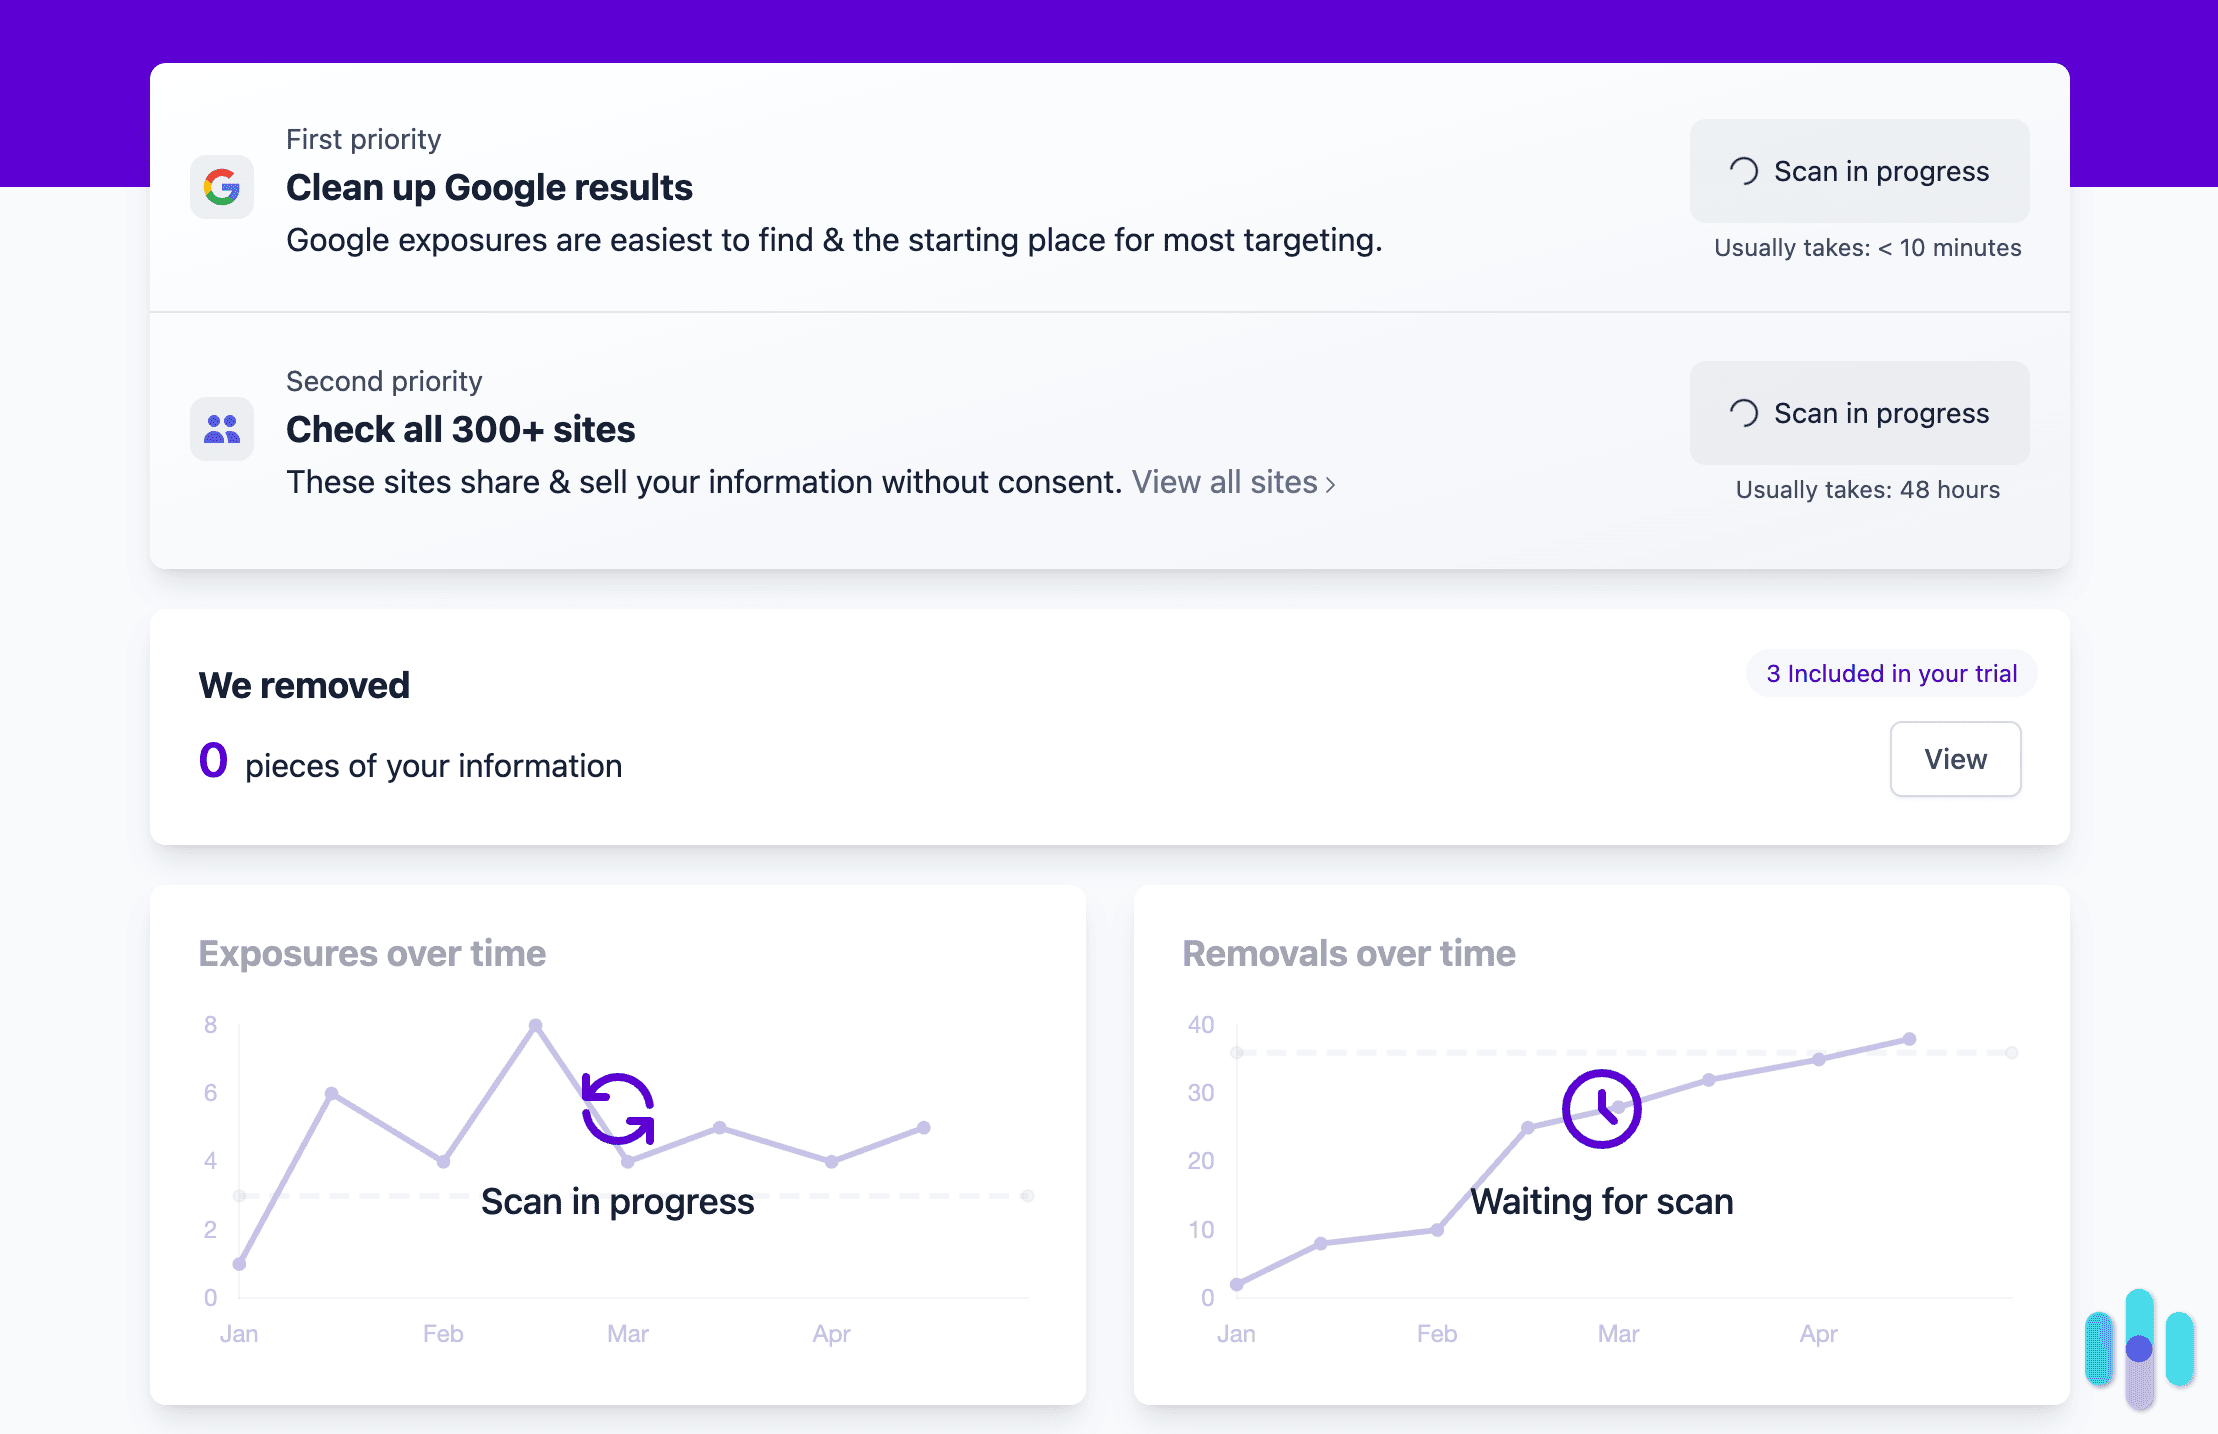
Task: Open the Clean up Google results section
Action: [489, 187]
